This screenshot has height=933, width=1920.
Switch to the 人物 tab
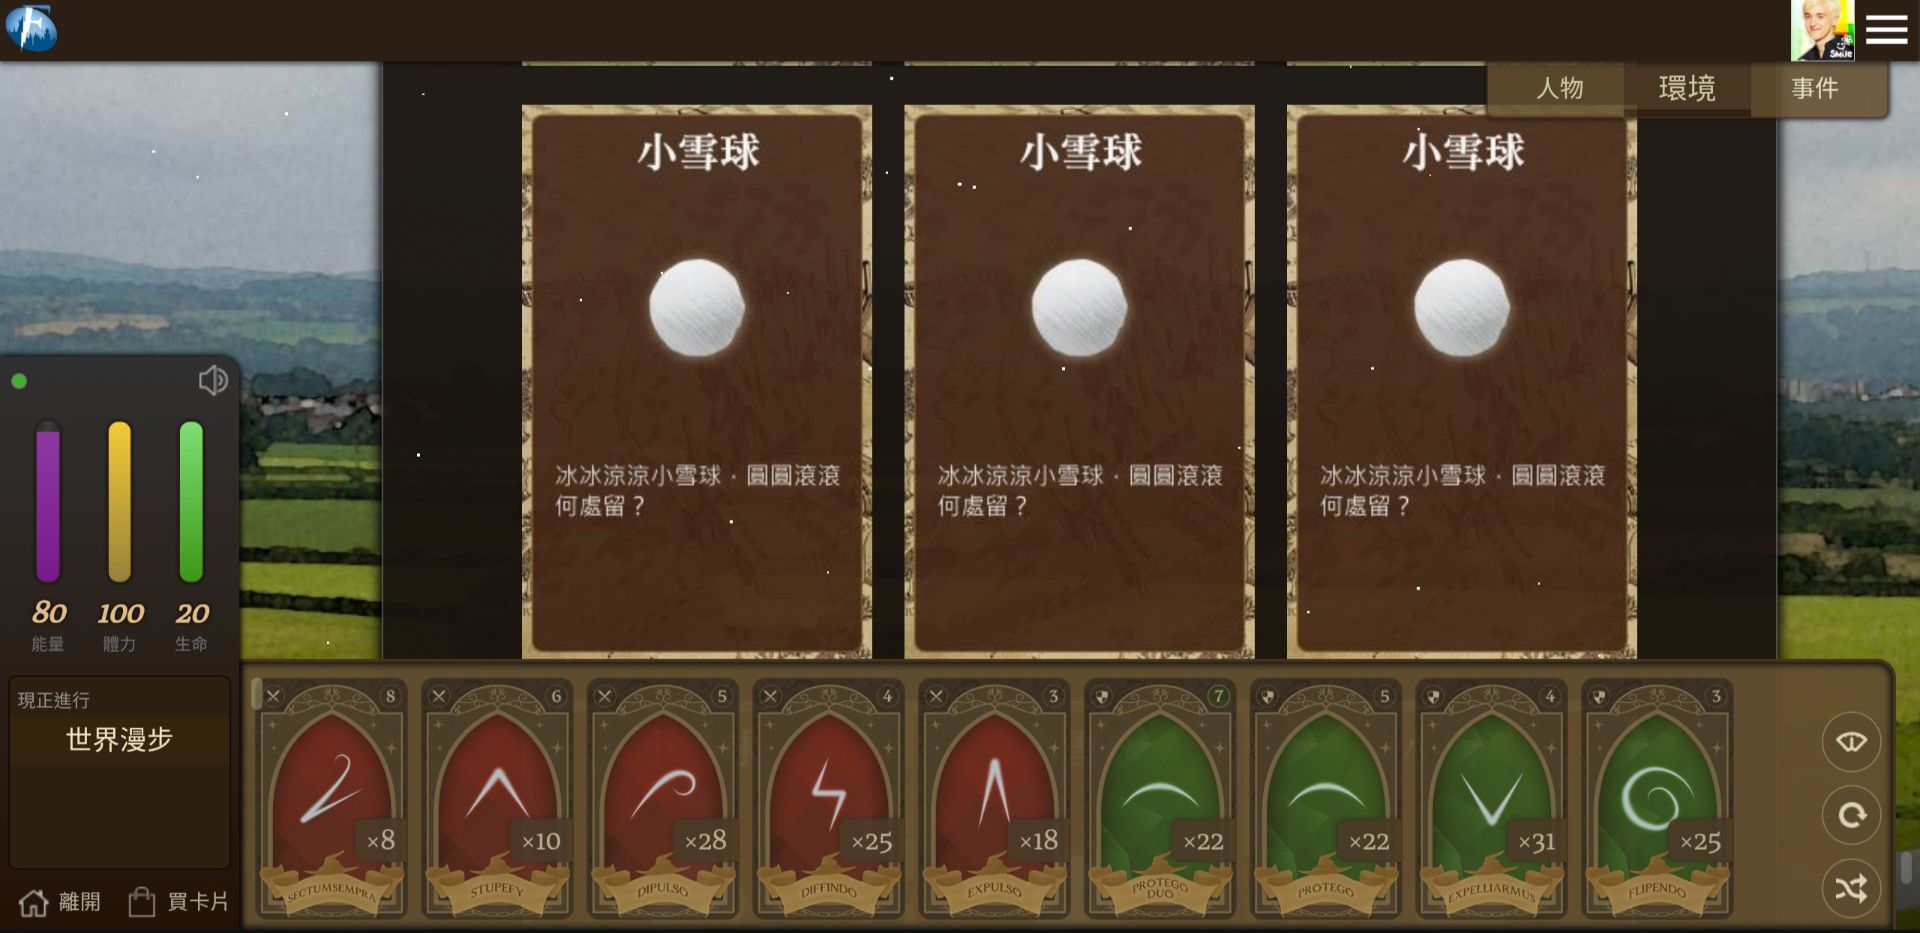(x=1559, y=88)
